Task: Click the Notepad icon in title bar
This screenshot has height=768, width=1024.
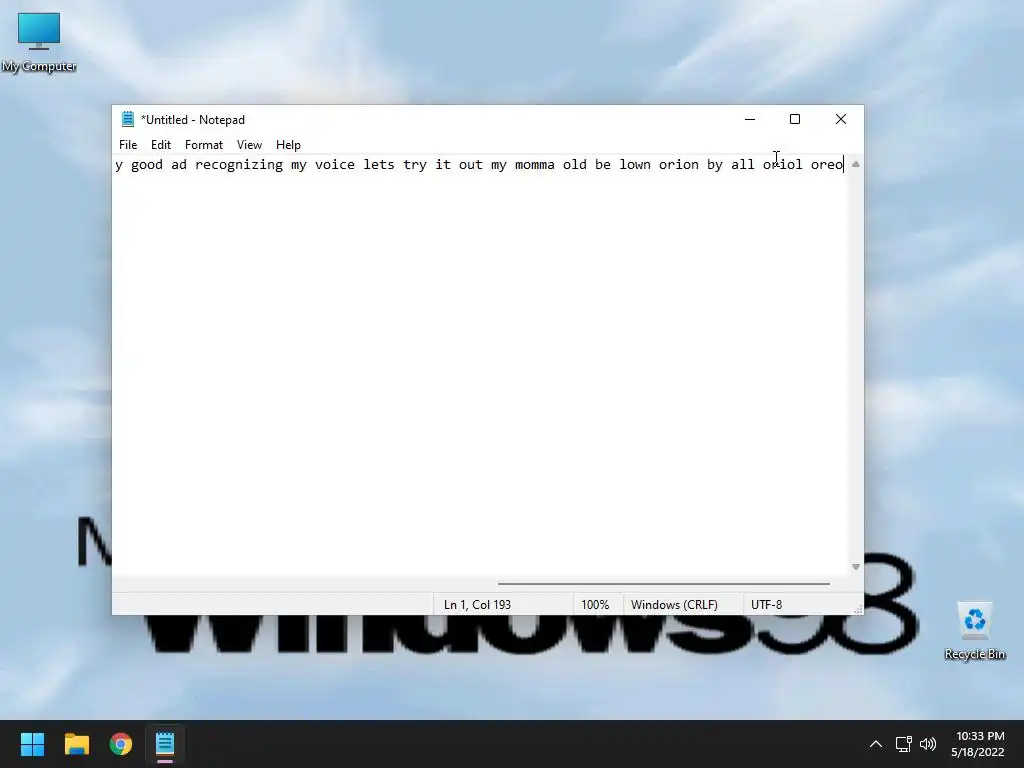Action: (x=128, y=120)
